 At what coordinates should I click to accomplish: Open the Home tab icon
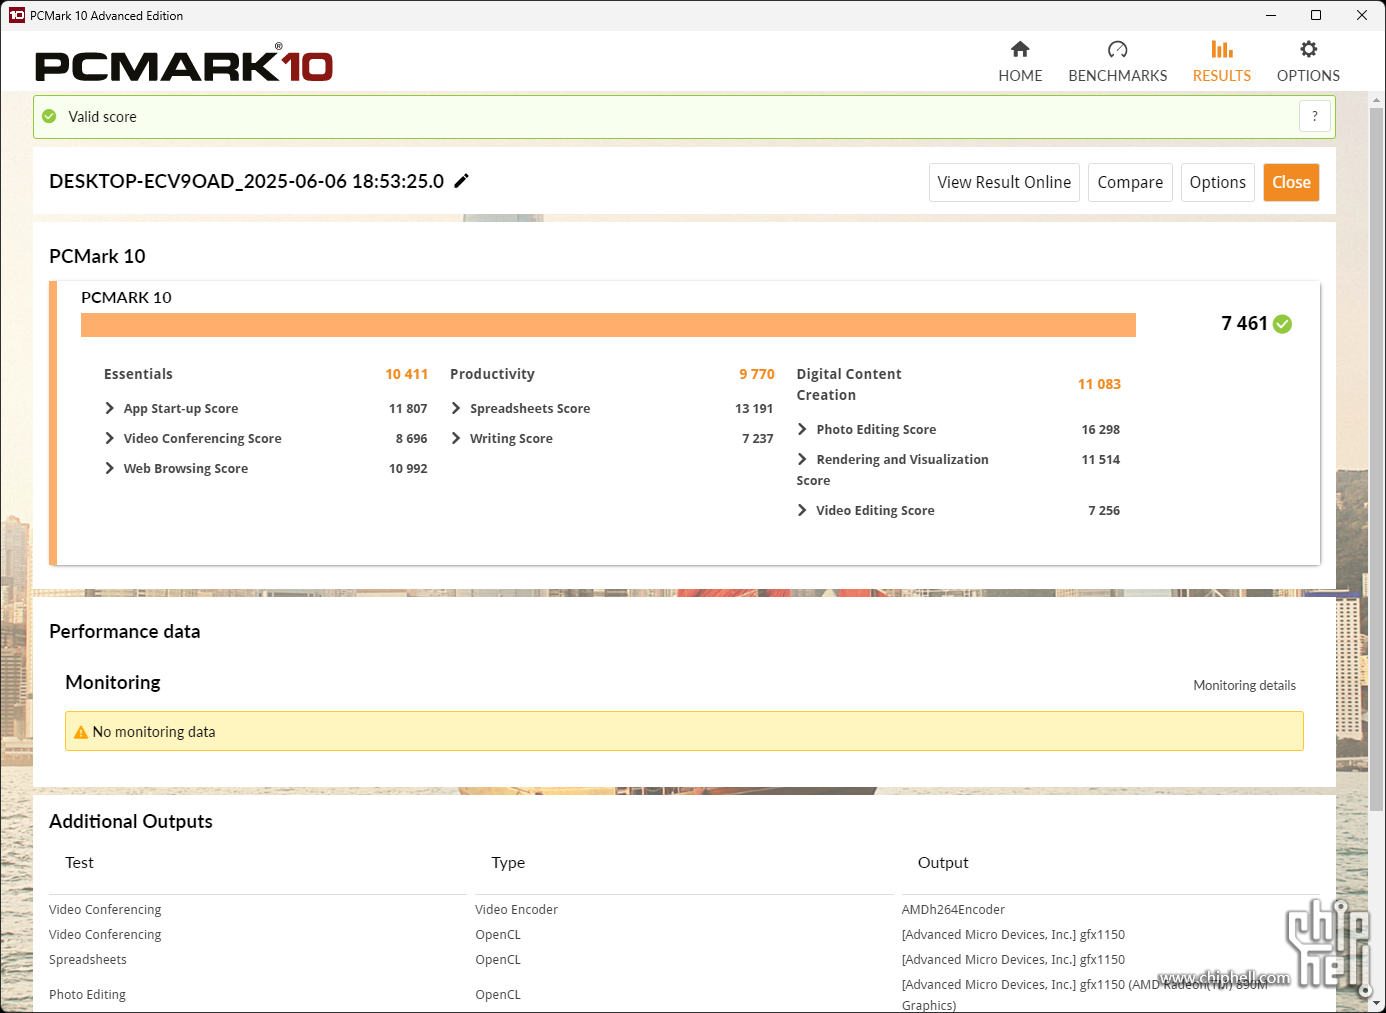coord(1020,49)
